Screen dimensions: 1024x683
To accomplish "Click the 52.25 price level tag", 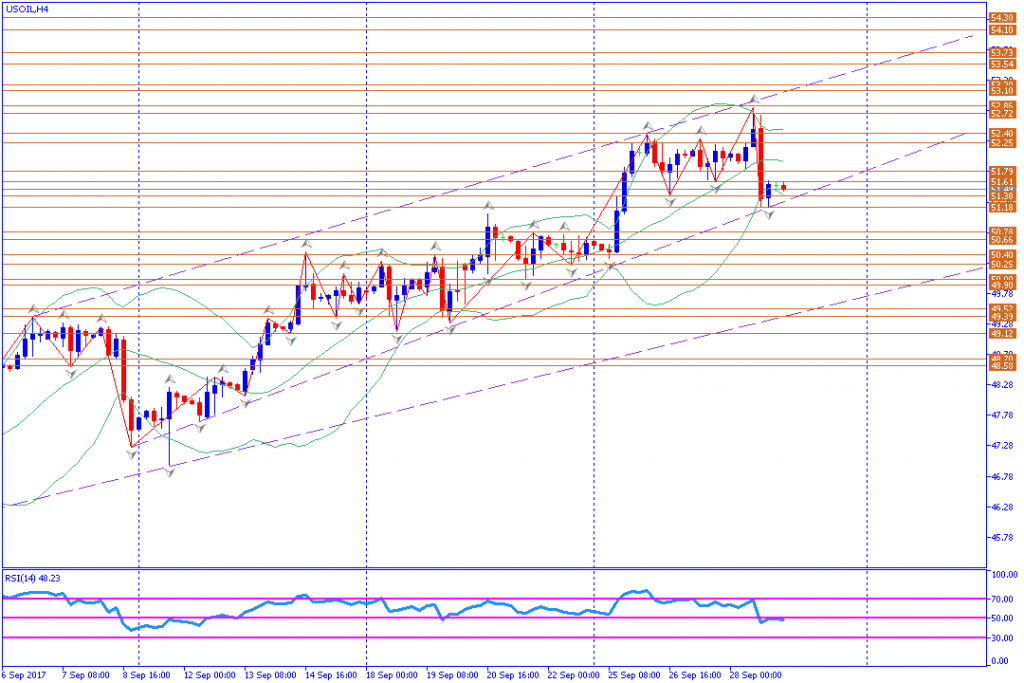I will click(x=1002, y=142).
